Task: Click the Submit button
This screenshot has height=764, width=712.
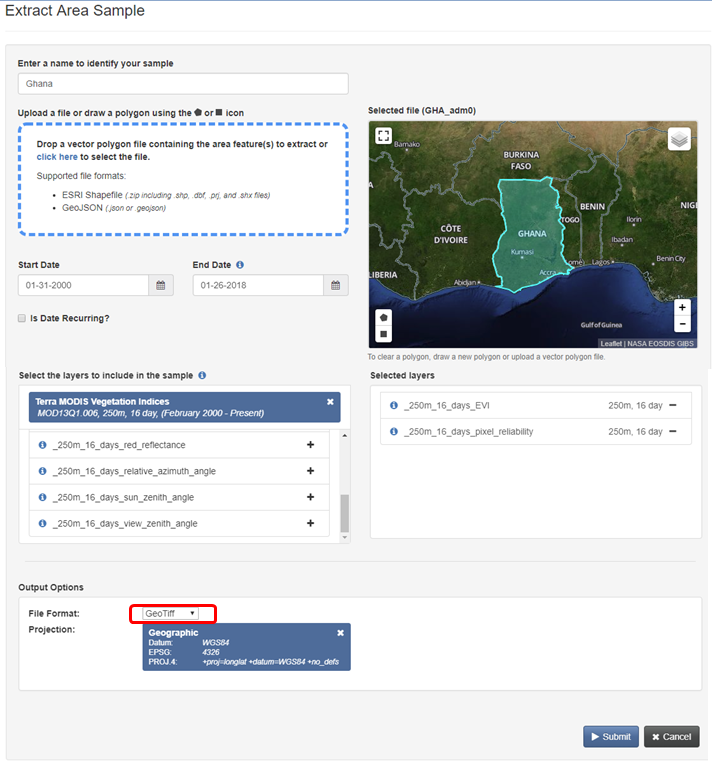Action: [x=610, y=737]
